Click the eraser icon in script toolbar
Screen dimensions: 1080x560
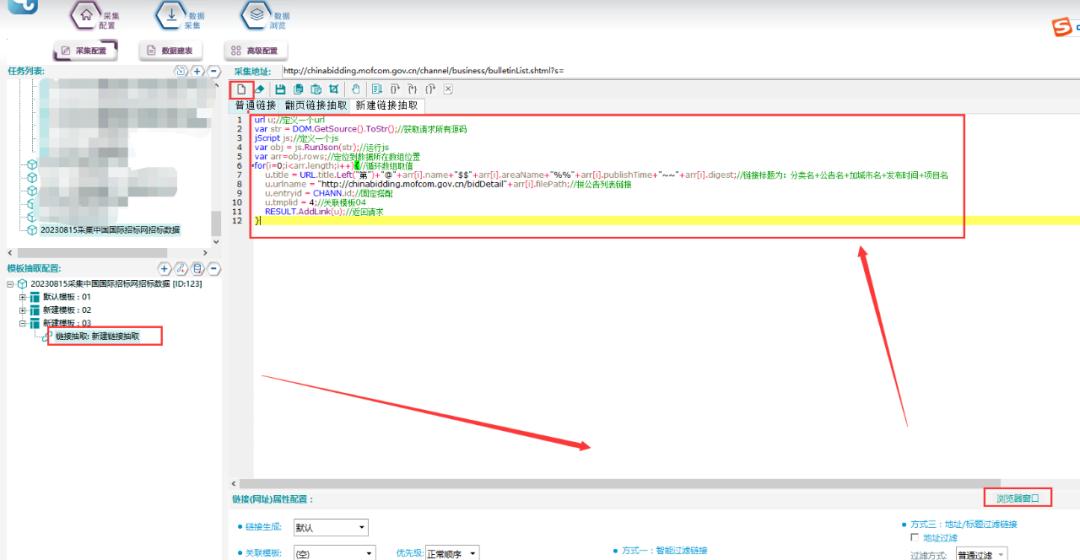click(x=260, y=90)
